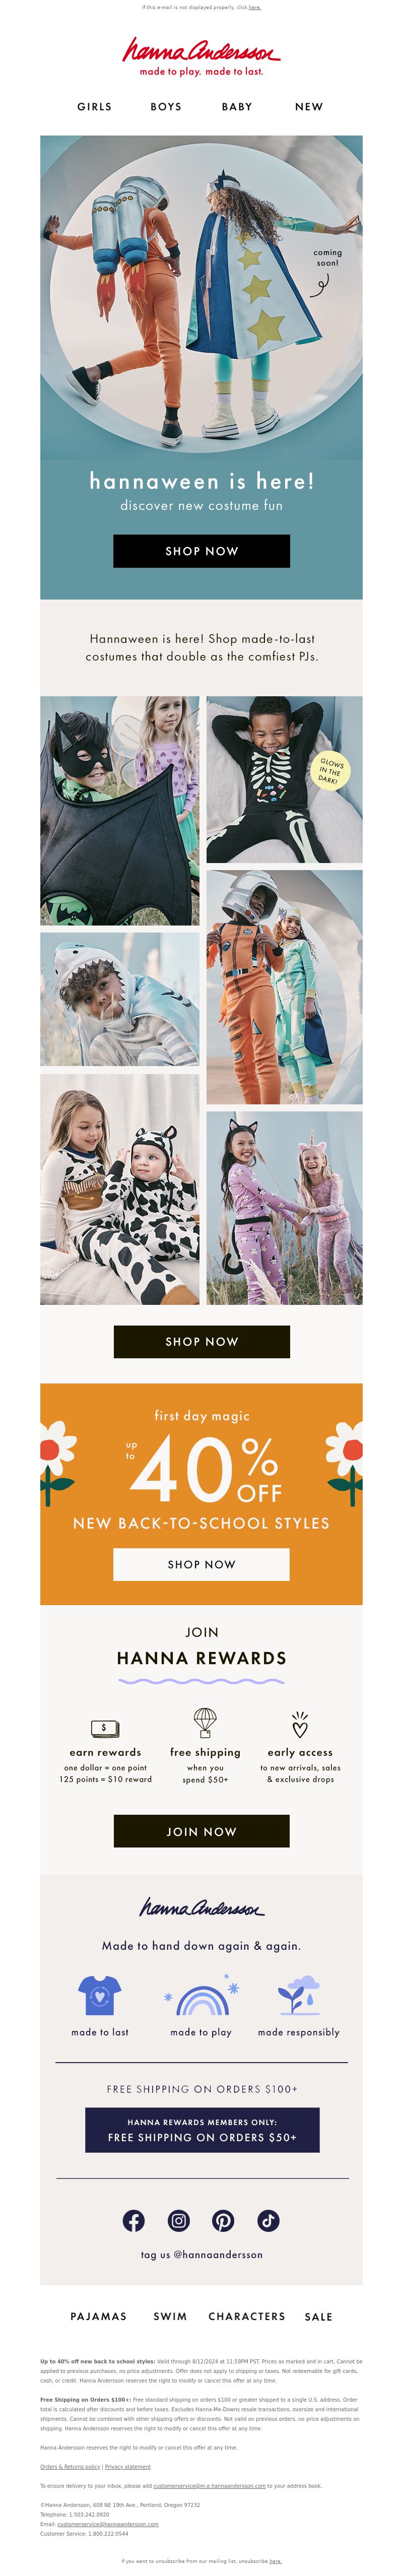The image size is (403, 2576).
Task: Click SHOP NOW on the 40% off banner
Action: click(202, 1564)
